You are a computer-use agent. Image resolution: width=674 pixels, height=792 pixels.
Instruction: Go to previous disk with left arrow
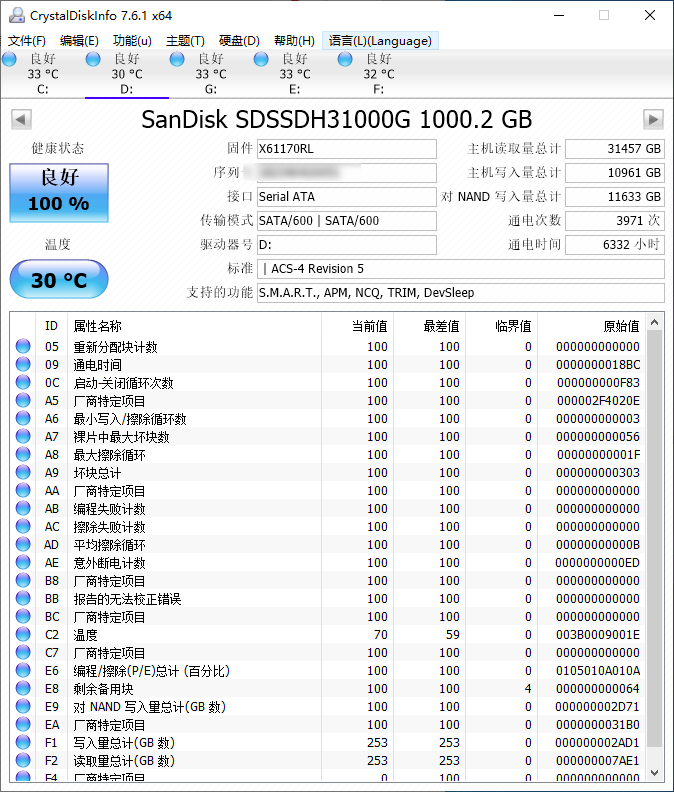coord(21,120)
